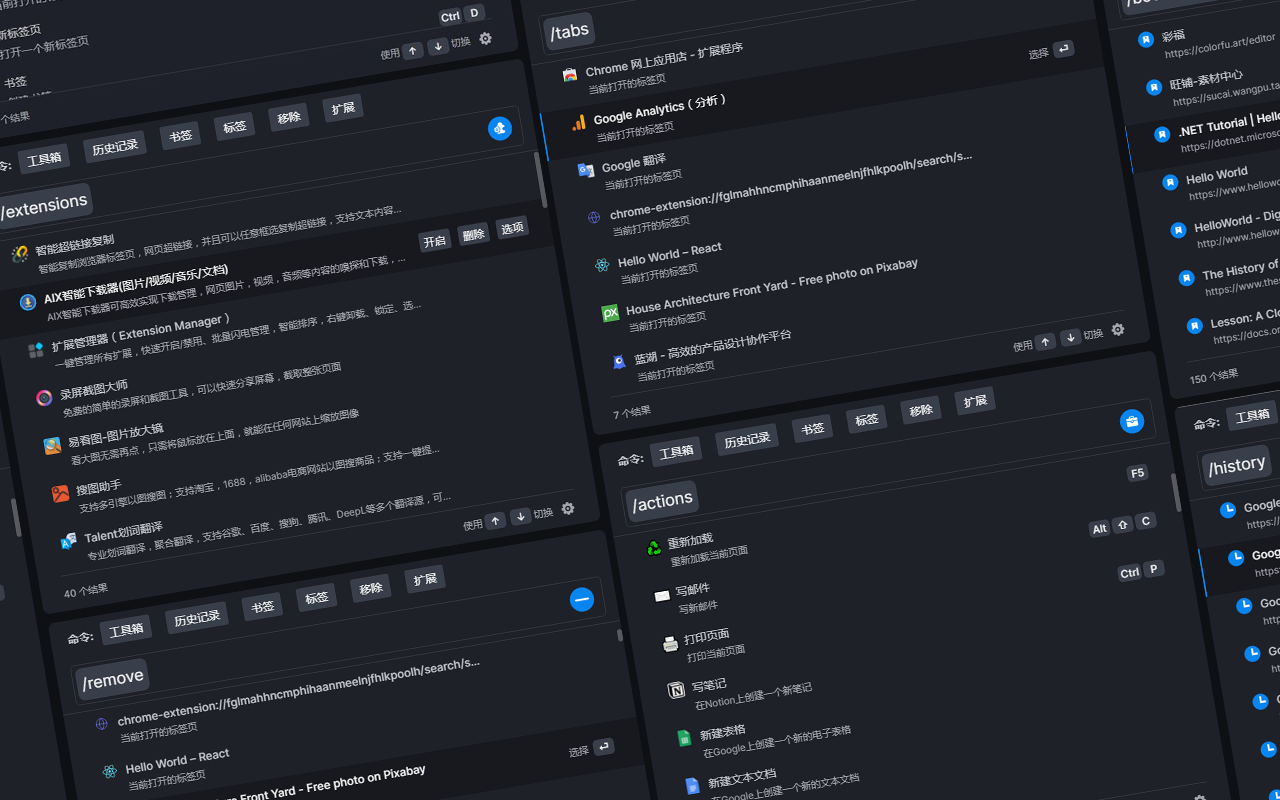This screenshot has width=1280, height=800.
Task: Click the bookmark icon beside .NET Tutorial
Action: coord(1162,134)
